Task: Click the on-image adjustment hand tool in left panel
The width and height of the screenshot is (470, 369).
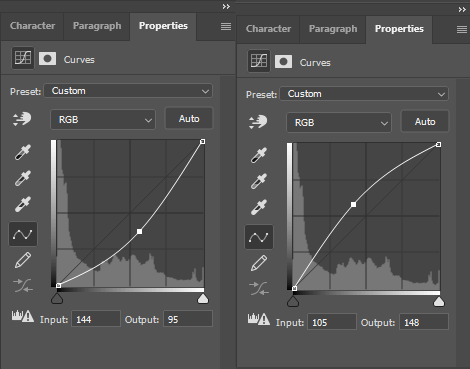Action: pos(22,119)
